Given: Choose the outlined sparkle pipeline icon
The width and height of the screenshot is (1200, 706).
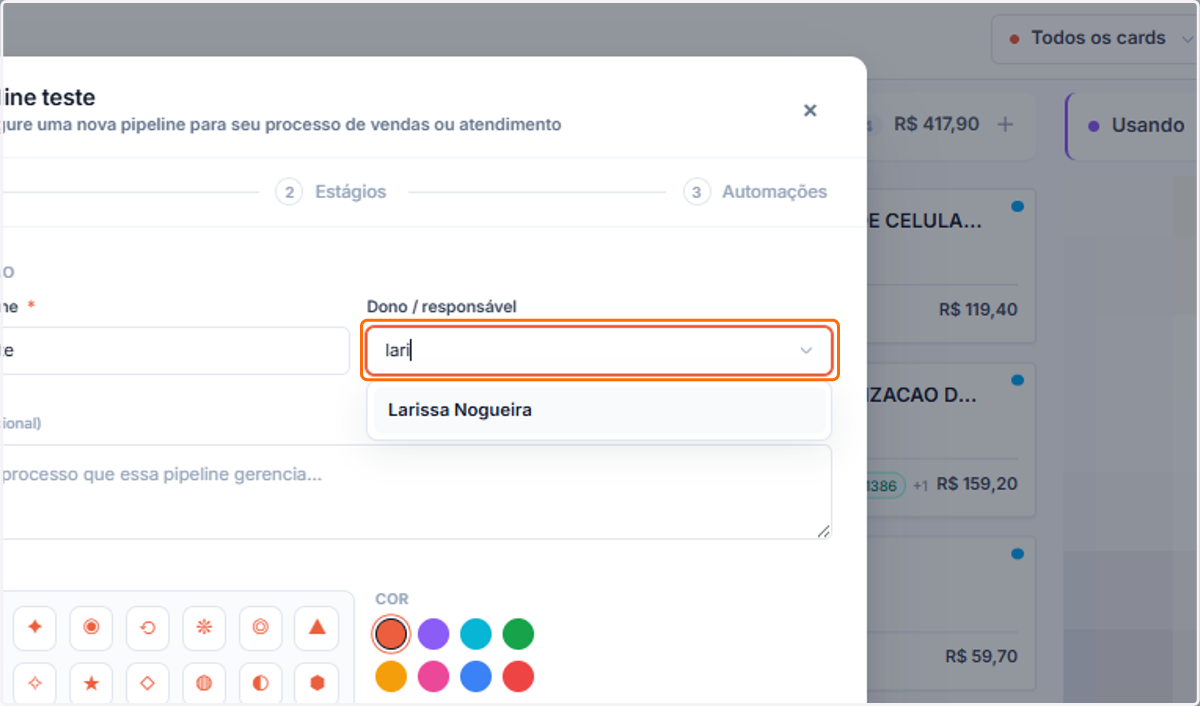Looking at the screenshot, I should 35,684.
